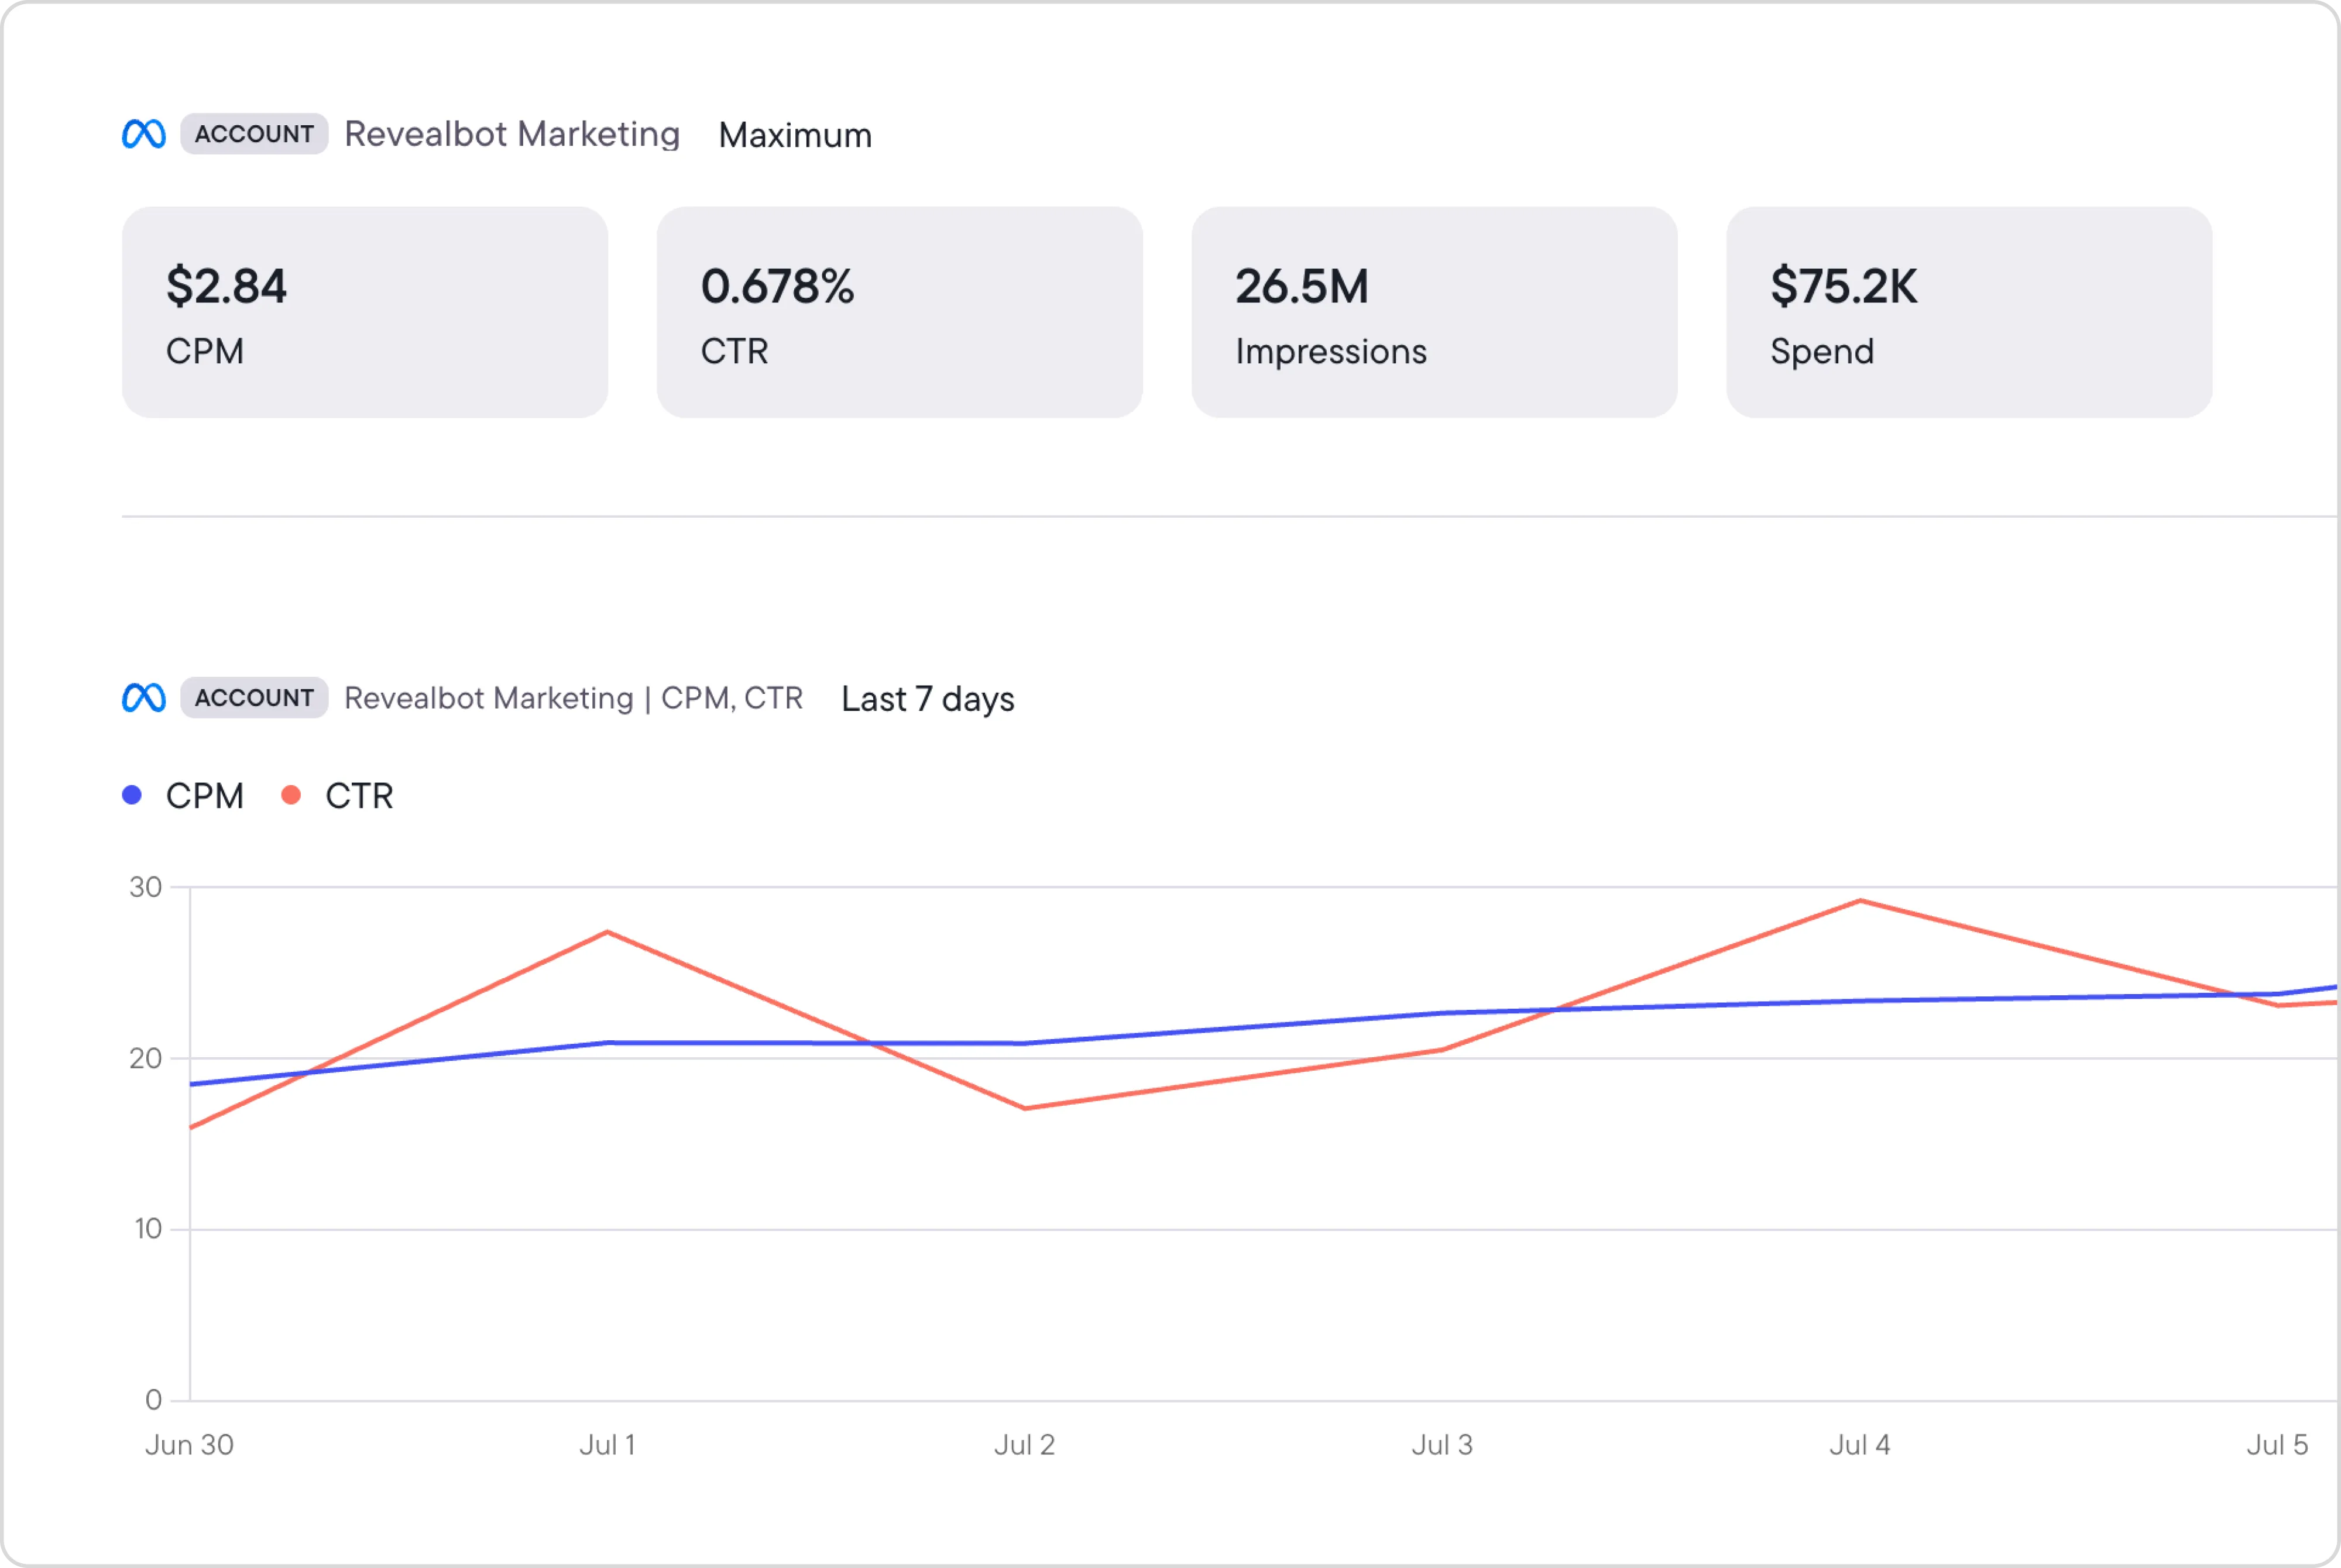The width and height of the screenshot is (2341, 1568).
Task: Click the top ACCOUNT badge
Action: click(x=254, y=134)
